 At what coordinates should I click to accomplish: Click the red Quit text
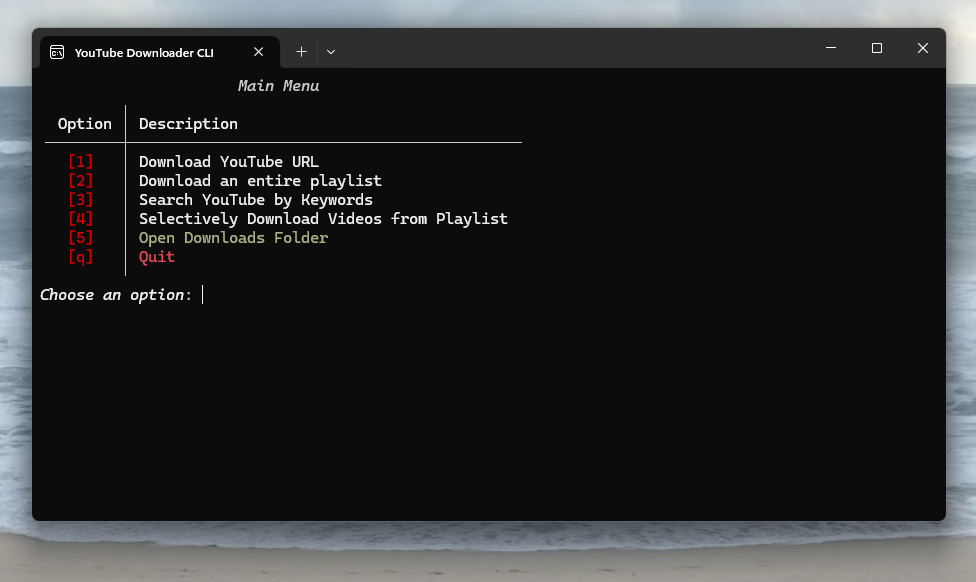pyautogui.click(x=157, y=257)
